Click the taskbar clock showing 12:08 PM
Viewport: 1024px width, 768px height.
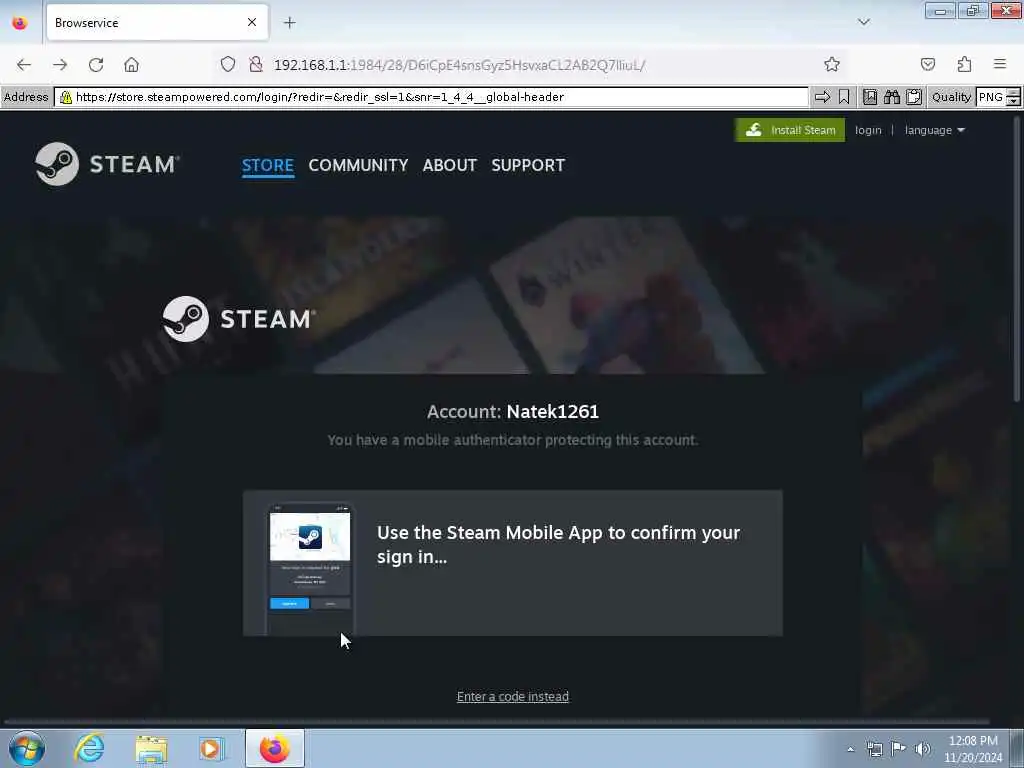pos(973,748)
